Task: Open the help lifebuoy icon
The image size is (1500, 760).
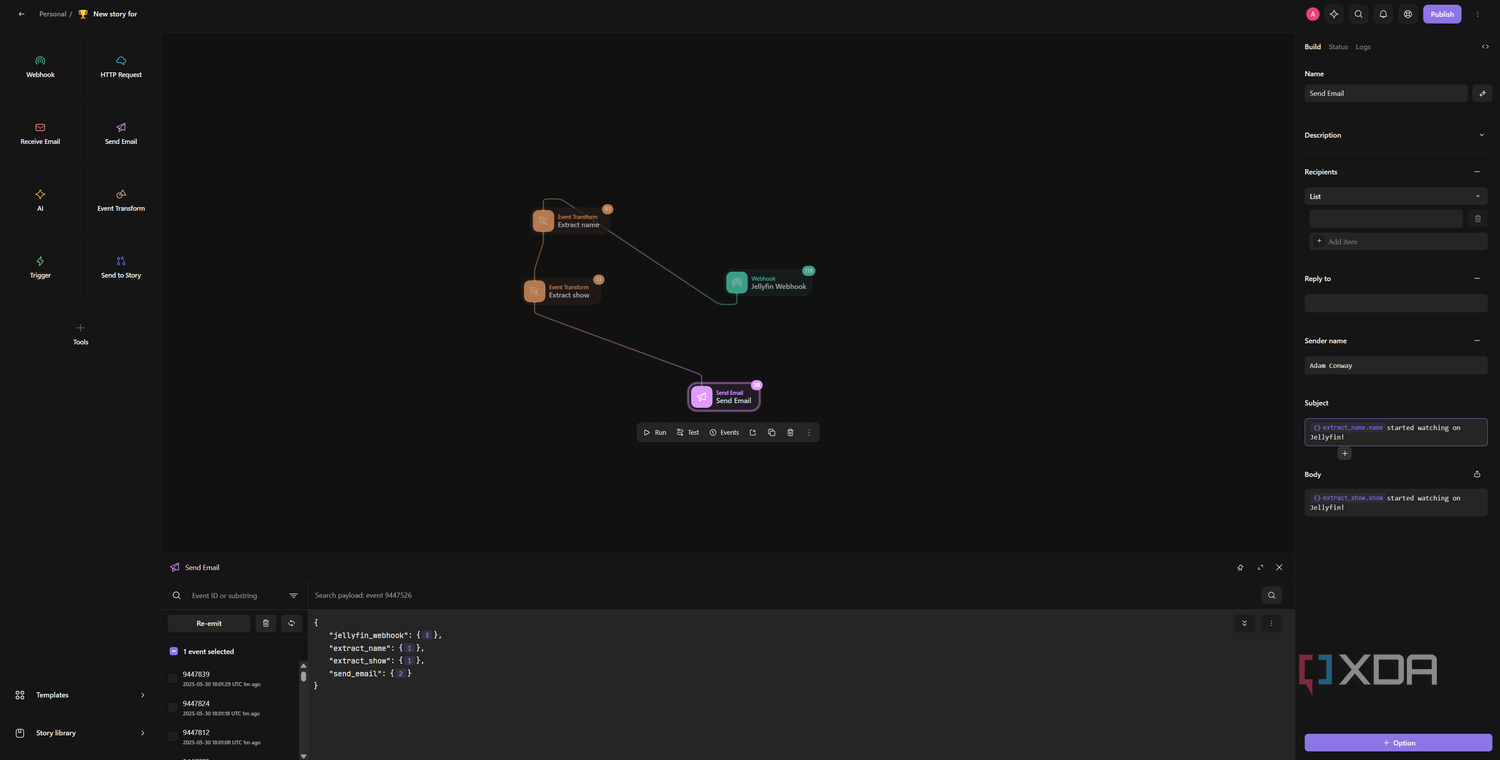Action: click(1408, 14)
